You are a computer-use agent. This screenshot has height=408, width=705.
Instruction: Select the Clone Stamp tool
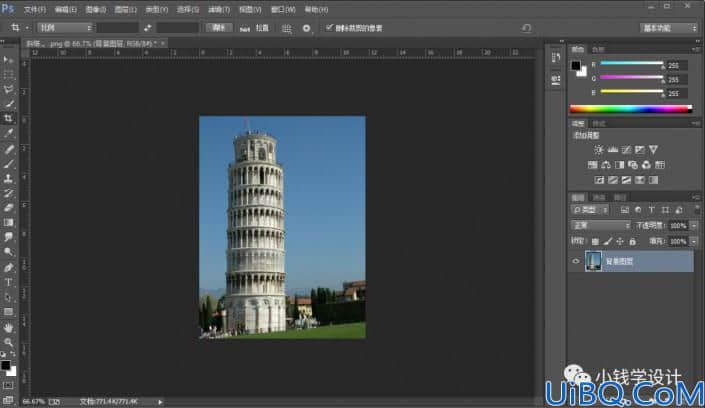tap(8, 179)
